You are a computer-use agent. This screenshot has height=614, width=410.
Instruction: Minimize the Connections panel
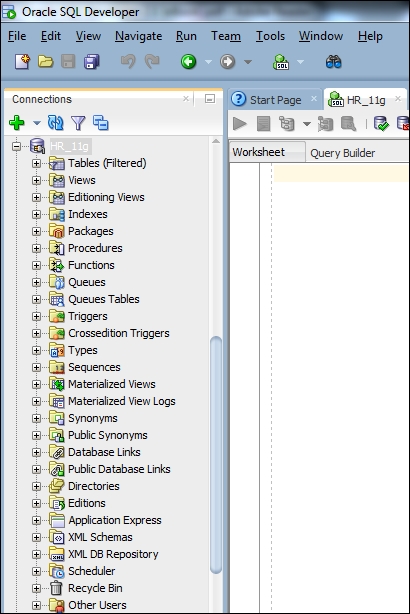(x=210, y=99)
